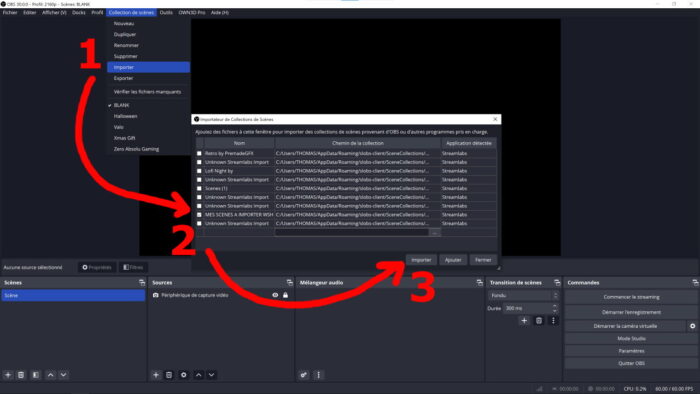Add a new scene with plus icon

tap(8, 375)
